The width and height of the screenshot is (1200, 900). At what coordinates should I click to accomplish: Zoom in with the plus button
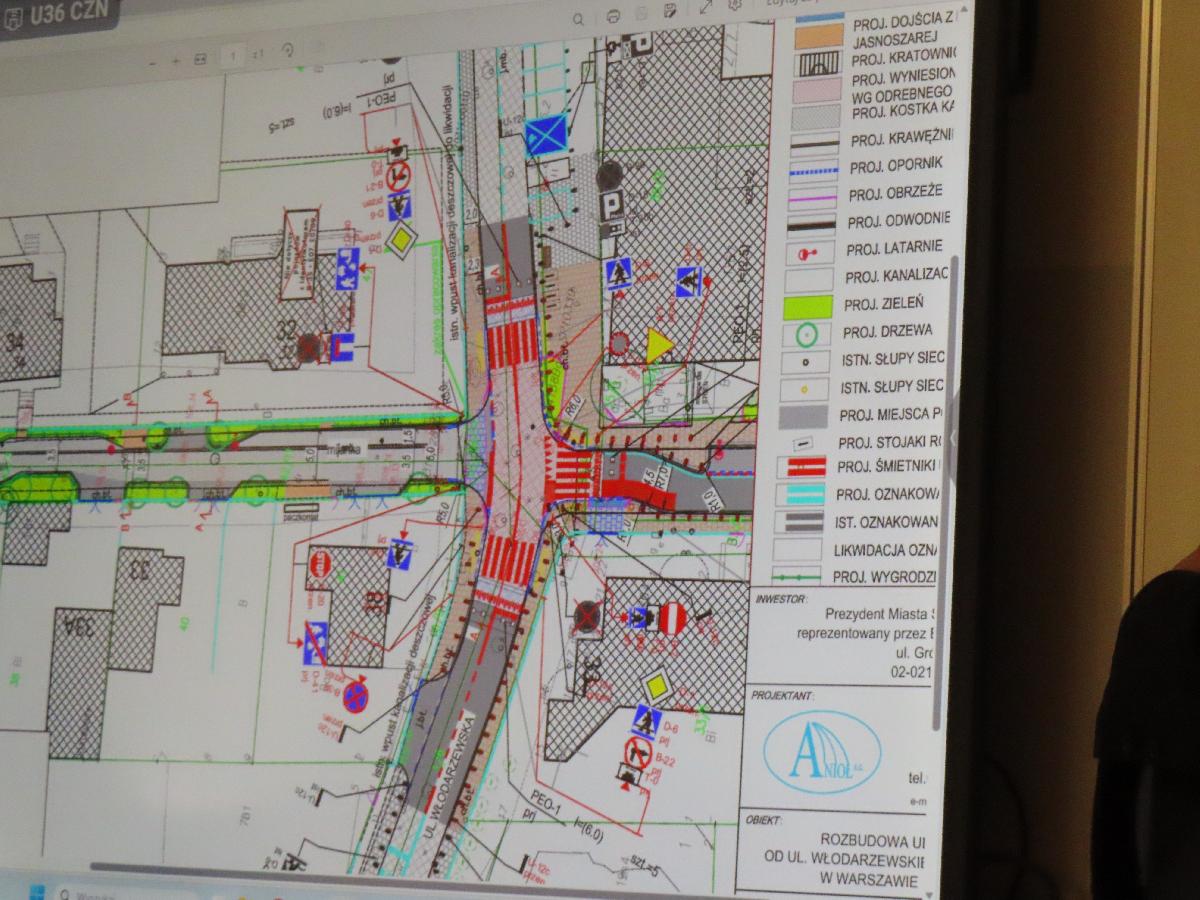(x=174, y=60)
